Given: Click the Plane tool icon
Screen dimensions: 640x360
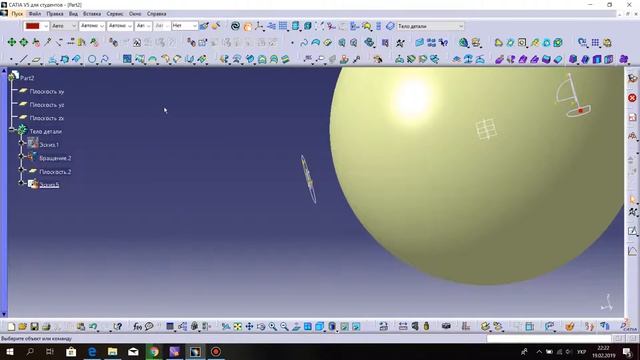Looking at the screenshot, I should [36, 60].
